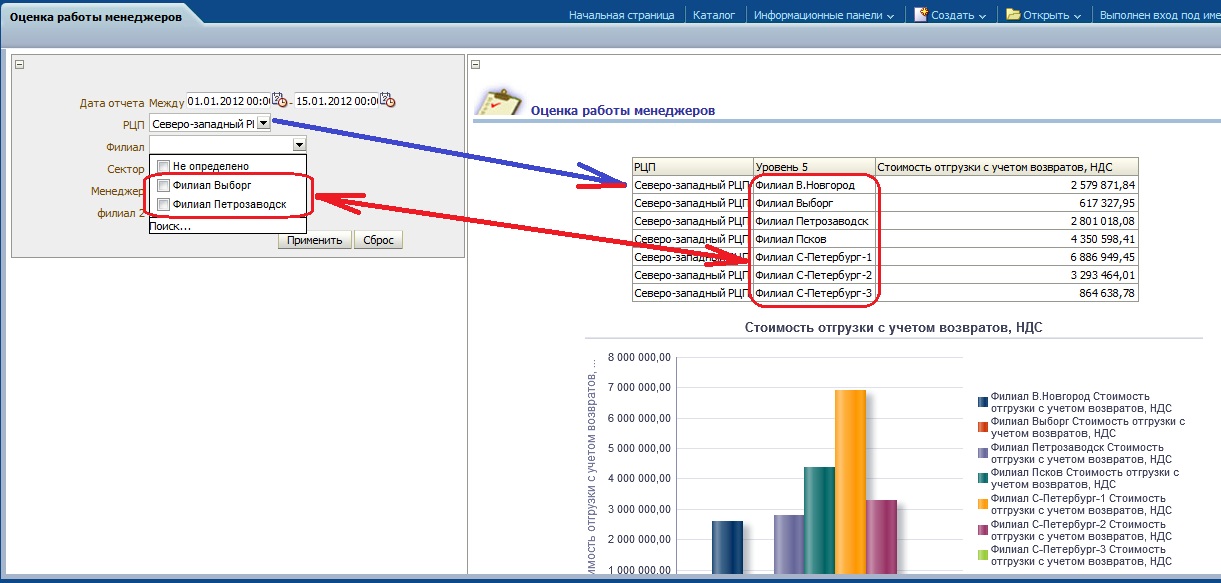The height and width of the screenshot is (583, 1221).
Task: Click the orange С-Петербург-1 legend swatch
Action: pos(983,503)
